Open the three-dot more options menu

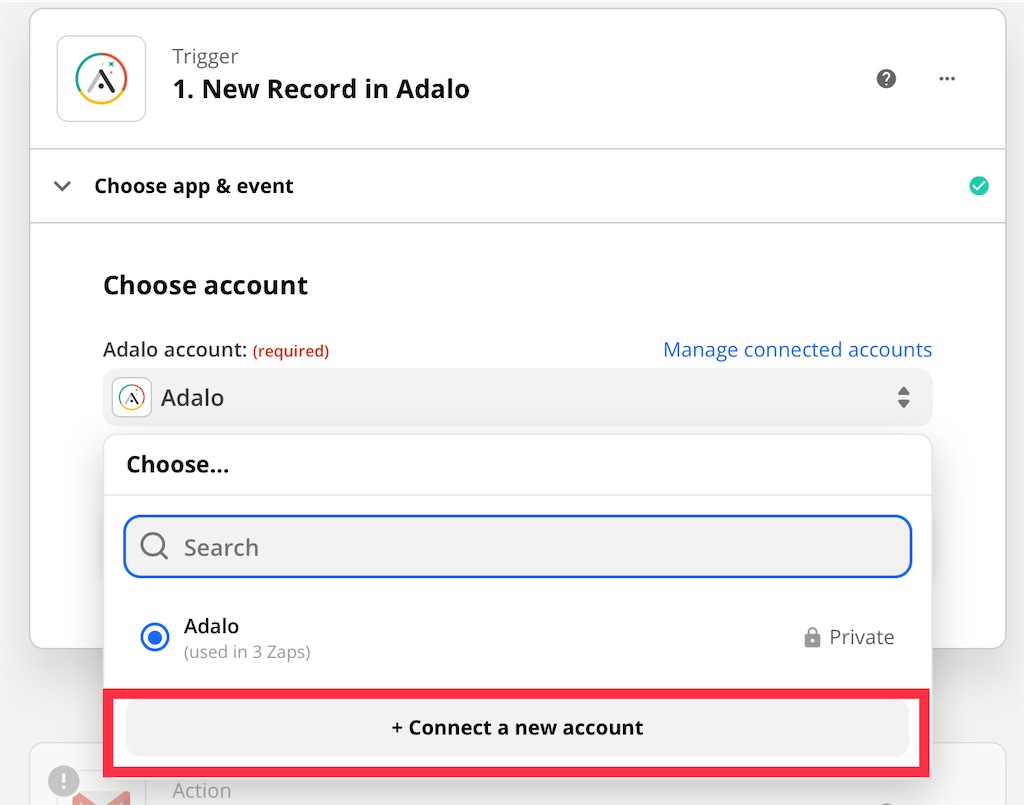pyautogui.click(x=947, y=79)
